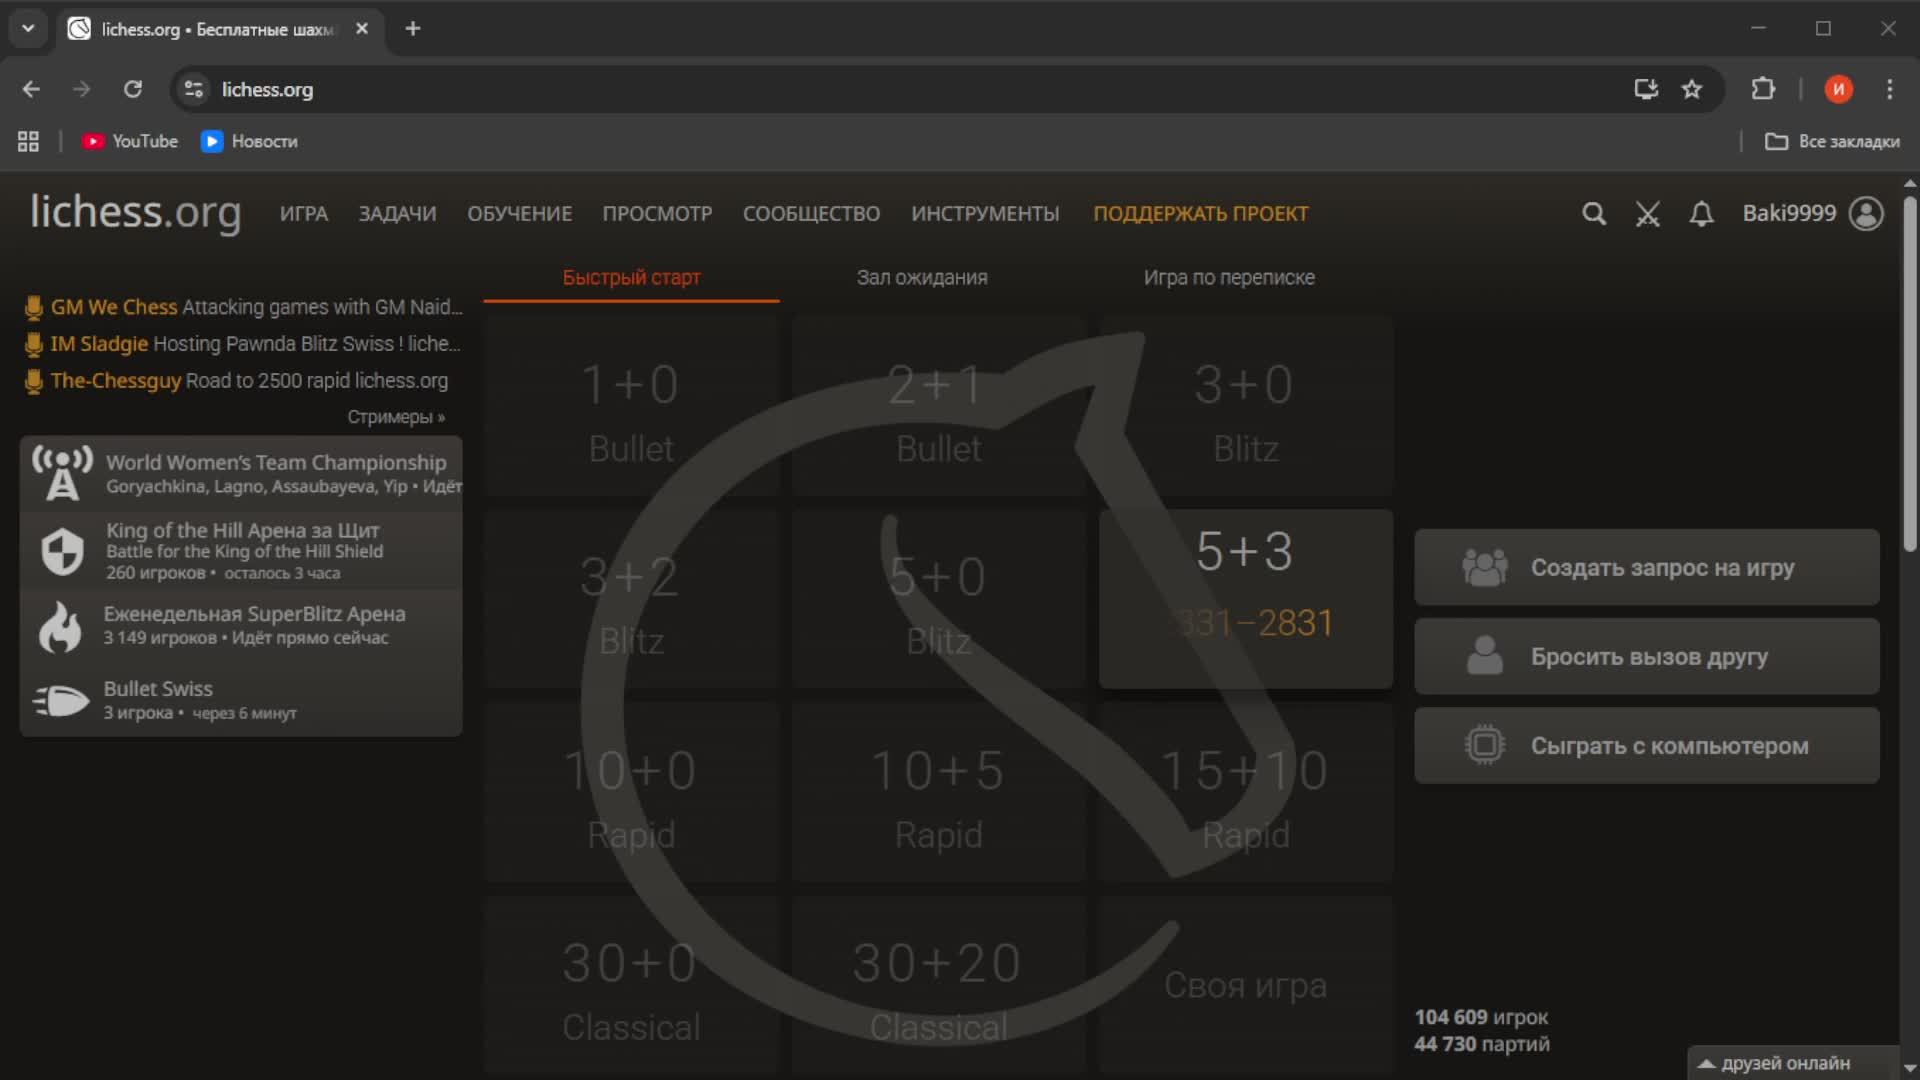Click the SuperBlitz Arena flame icon
The image size is (1920, 1080).
[x=60, y=627]
